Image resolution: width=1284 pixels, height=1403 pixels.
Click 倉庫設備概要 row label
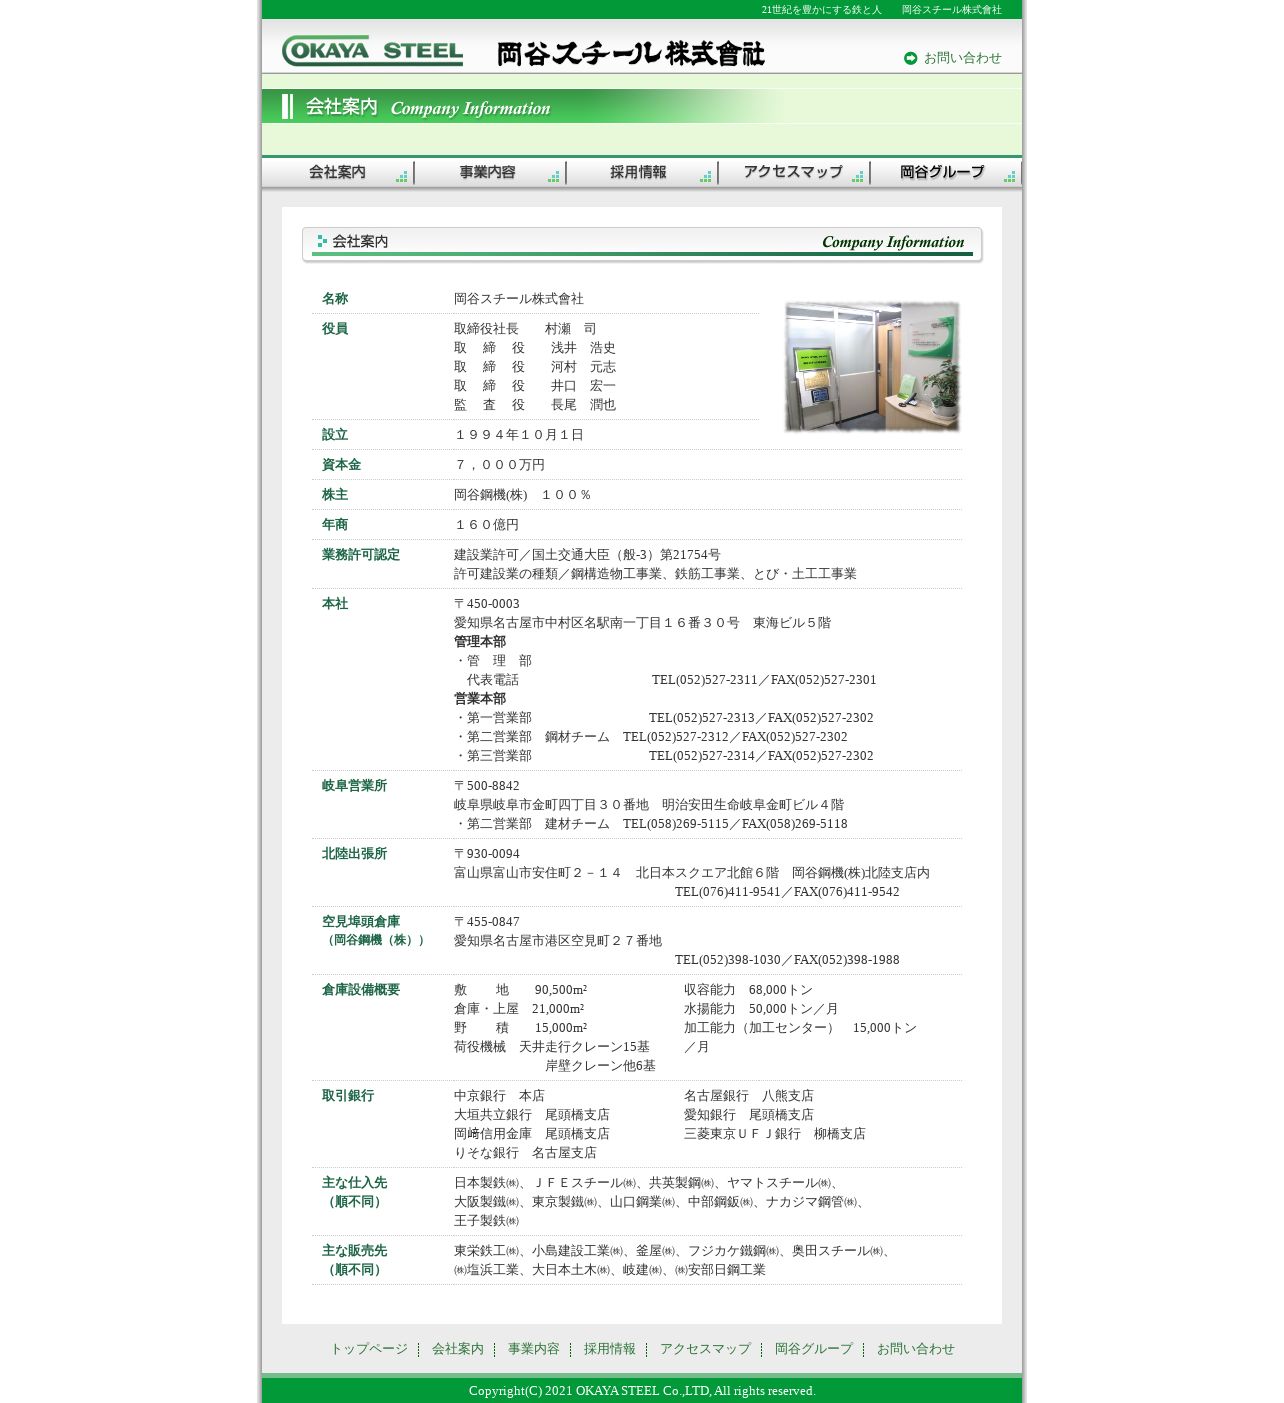361,990
